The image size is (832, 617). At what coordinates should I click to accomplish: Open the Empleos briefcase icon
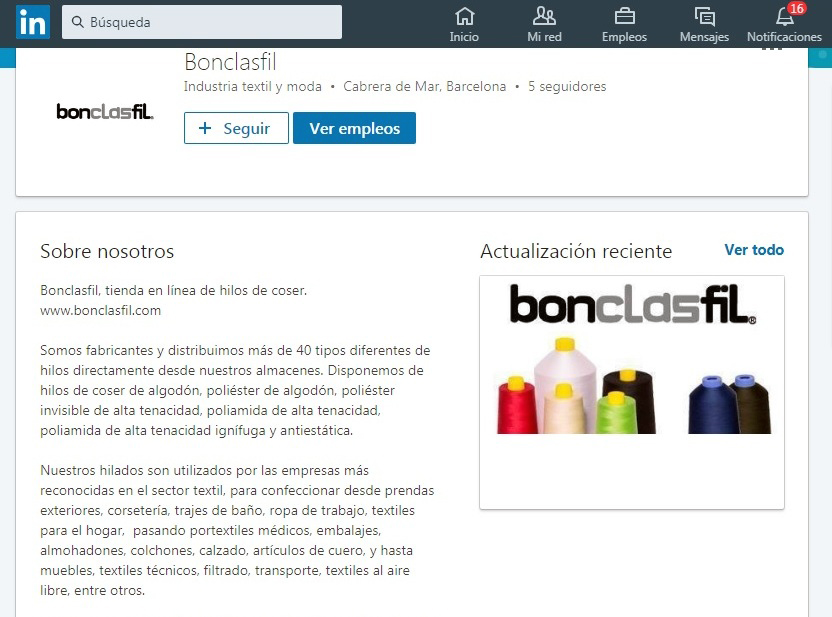625,16
